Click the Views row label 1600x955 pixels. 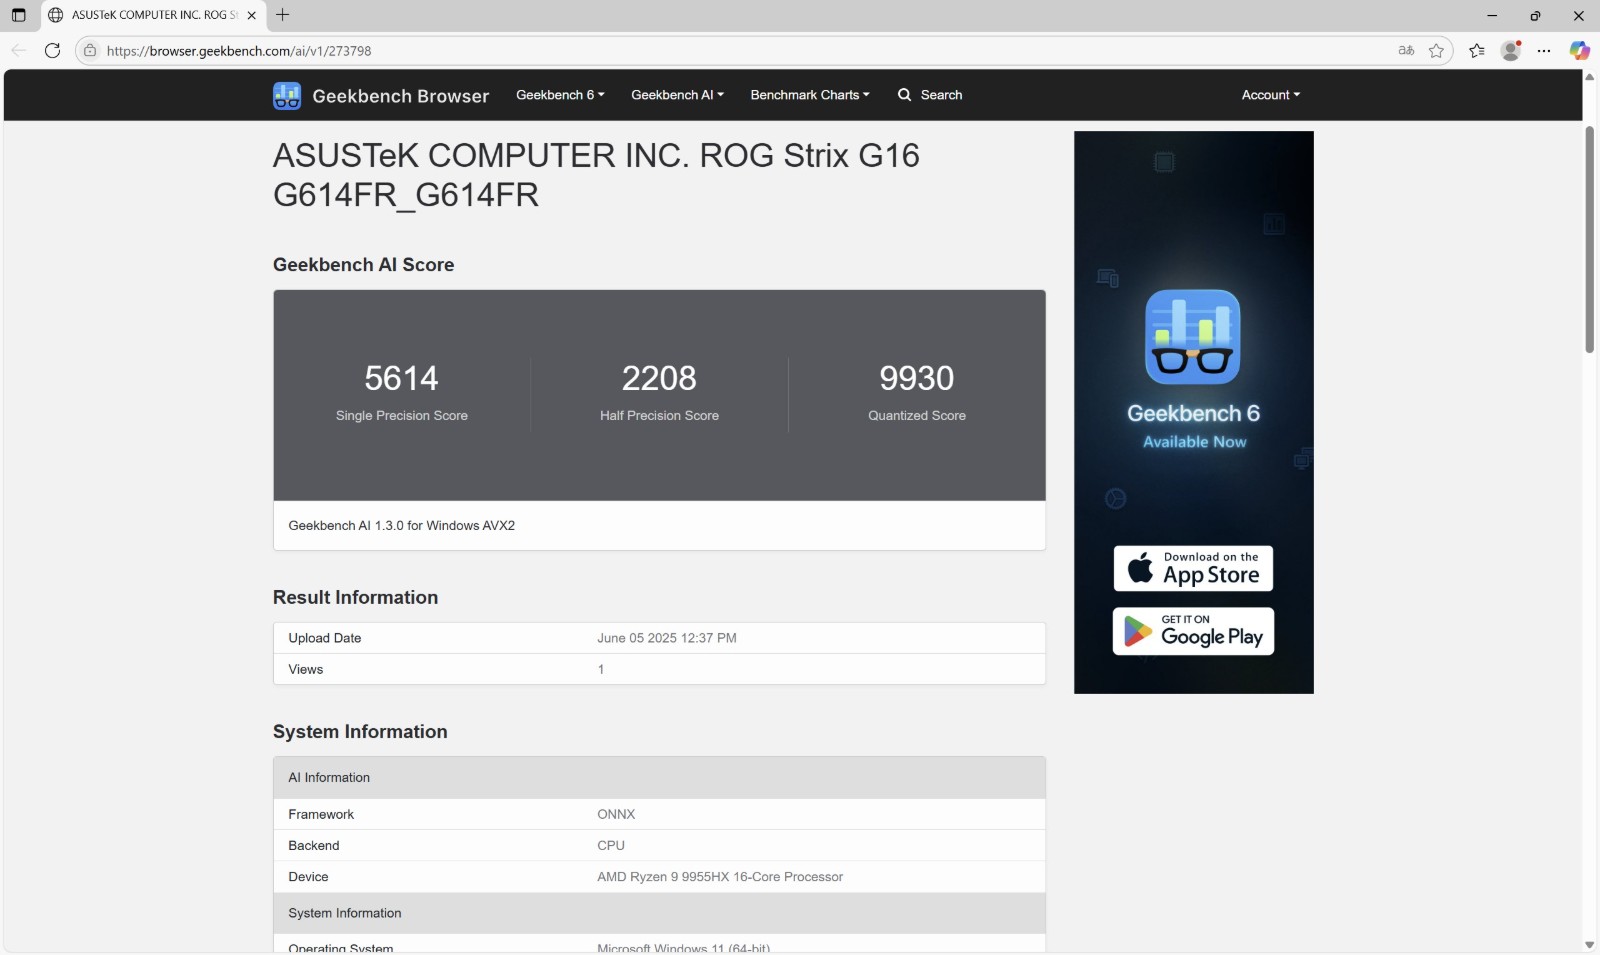[305, 670]
